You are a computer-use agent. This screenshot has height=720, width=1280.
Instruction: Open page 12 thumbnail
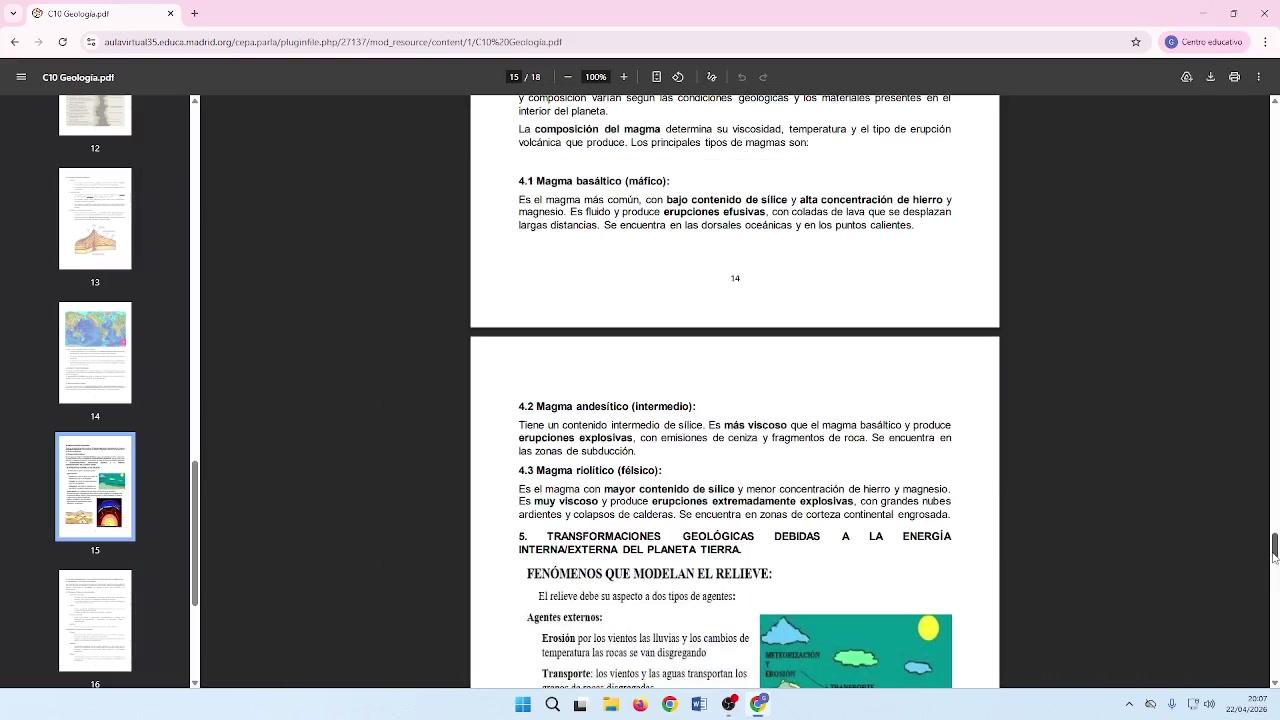pos(95,116)
